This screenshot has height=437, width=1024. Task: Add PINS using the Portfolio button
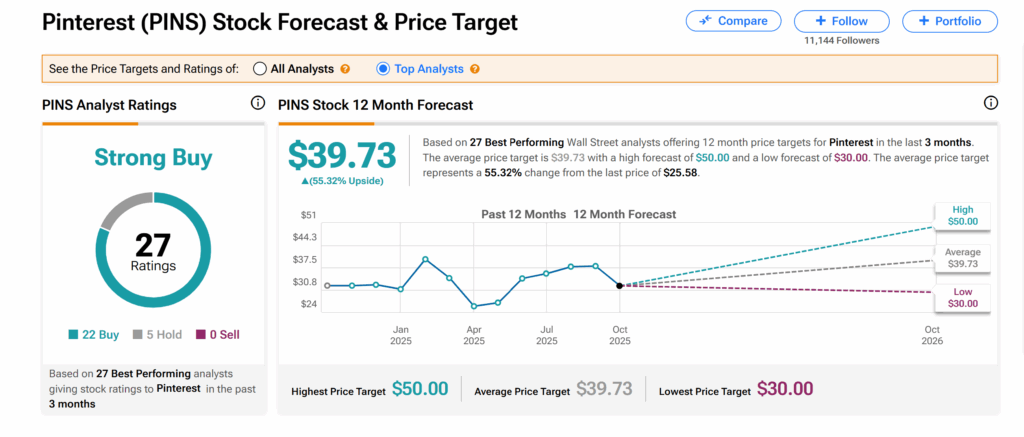949,21
